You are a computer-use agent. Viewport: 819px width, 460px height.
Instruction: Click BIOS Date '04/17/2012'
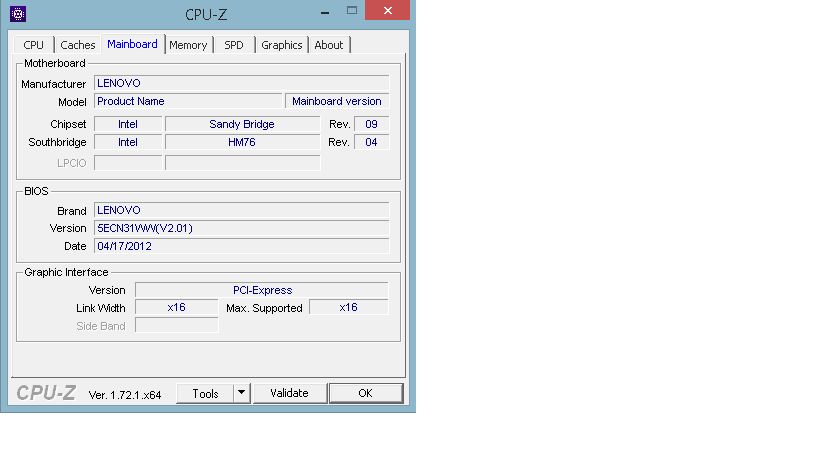(241, 246)
